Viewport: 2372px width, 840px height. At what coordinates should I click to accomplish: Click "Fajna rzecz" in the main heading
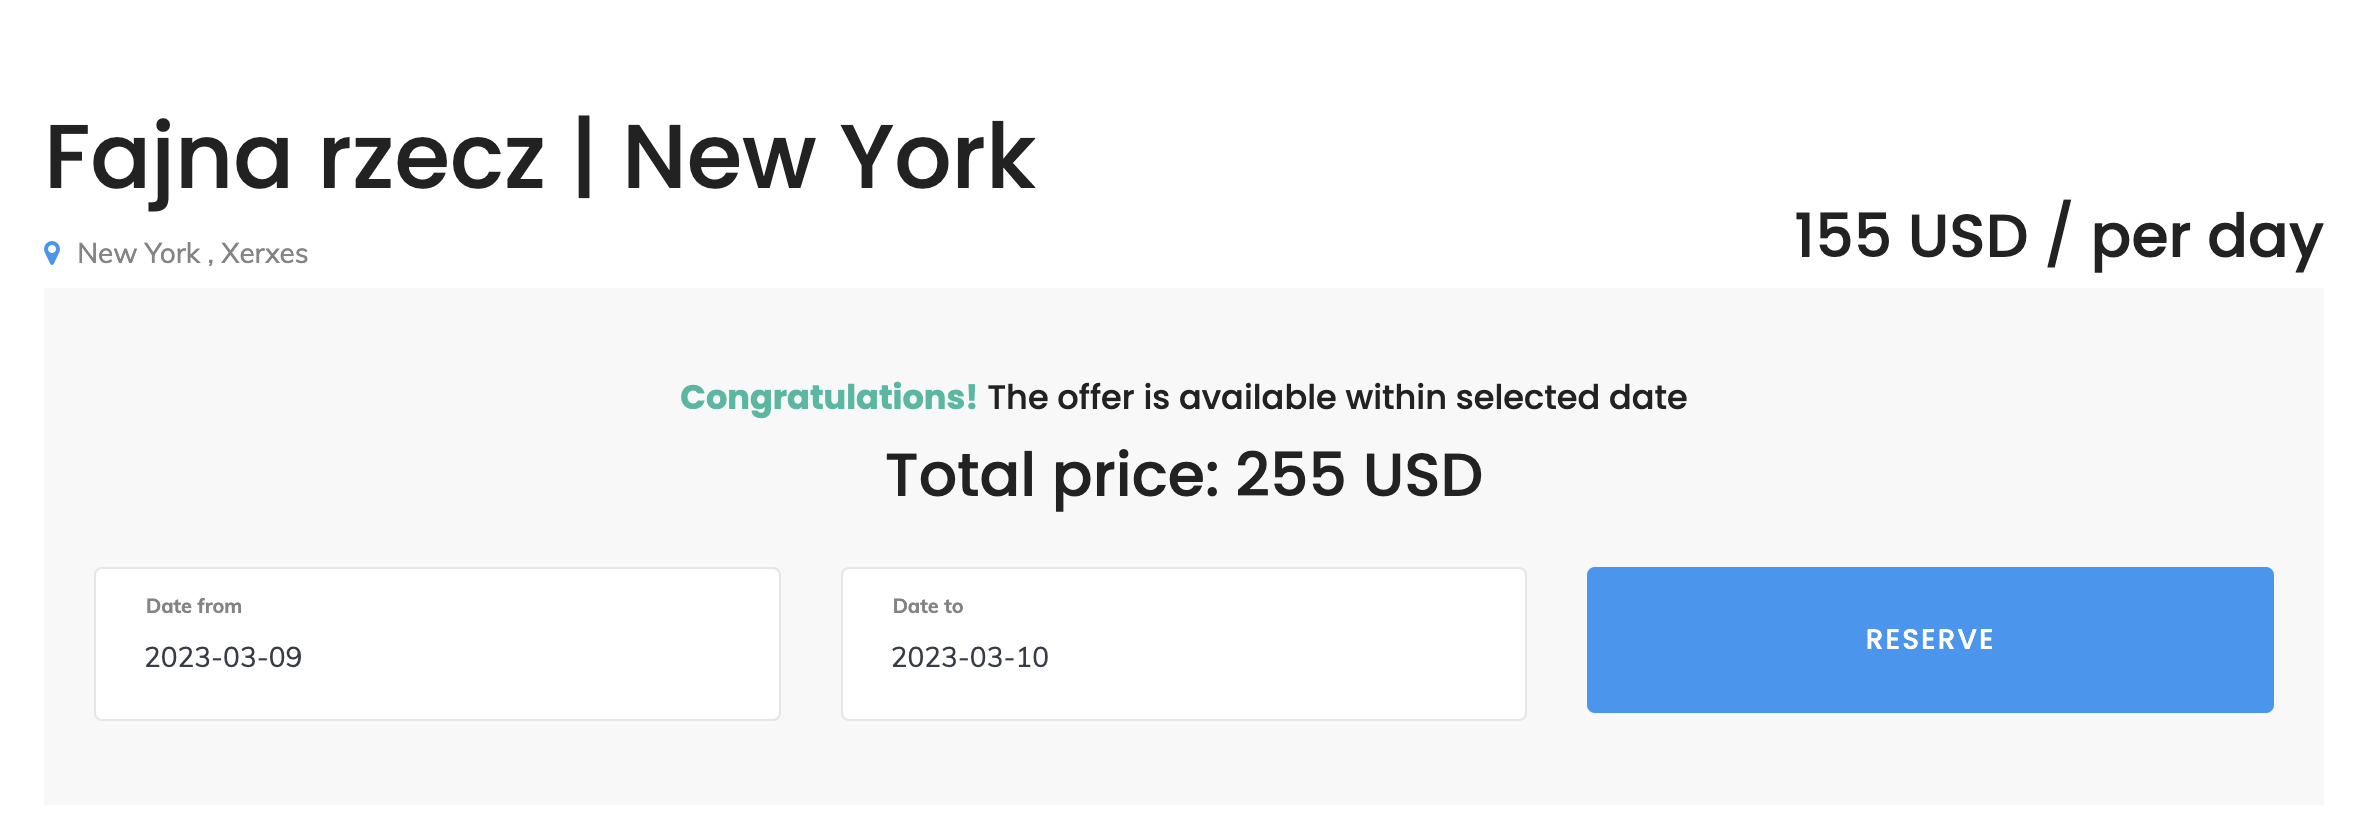[x=295, y=157]
